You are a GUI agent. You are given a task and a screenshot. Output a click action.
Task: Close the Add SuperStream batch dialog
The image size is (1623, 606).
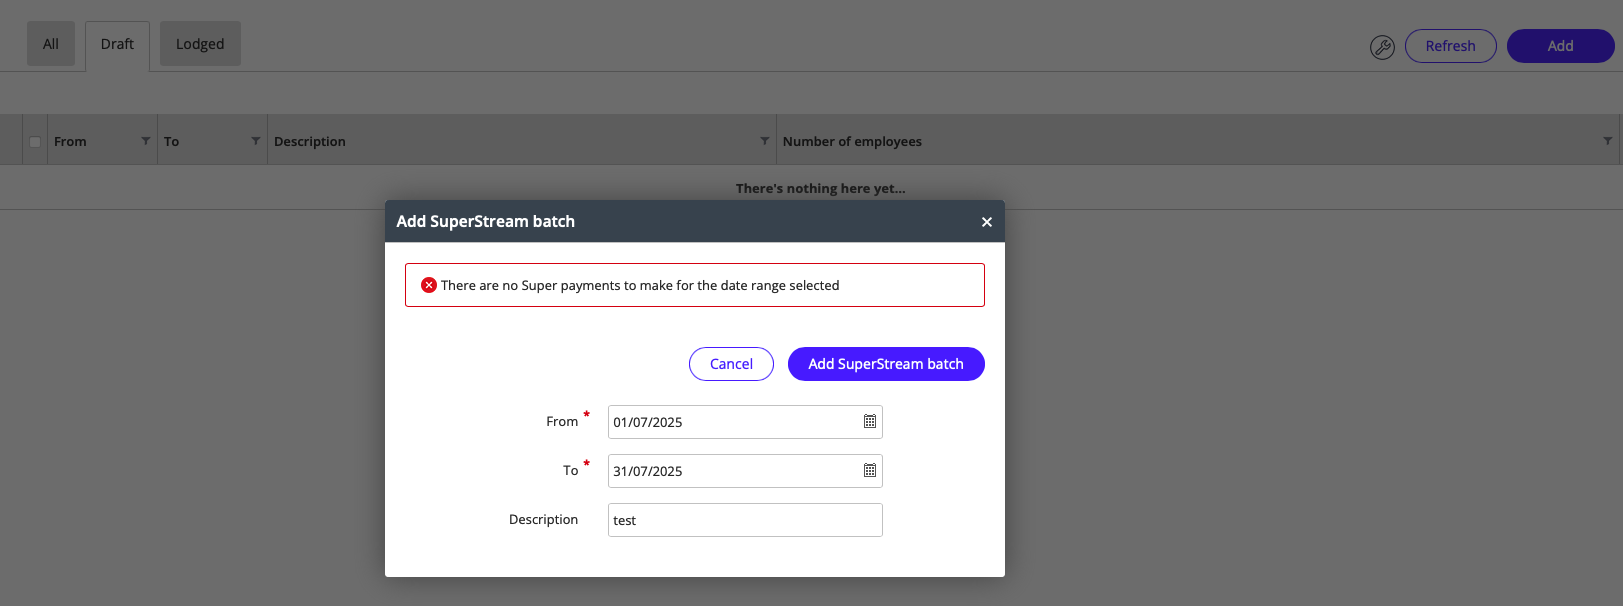pos(987,222)
